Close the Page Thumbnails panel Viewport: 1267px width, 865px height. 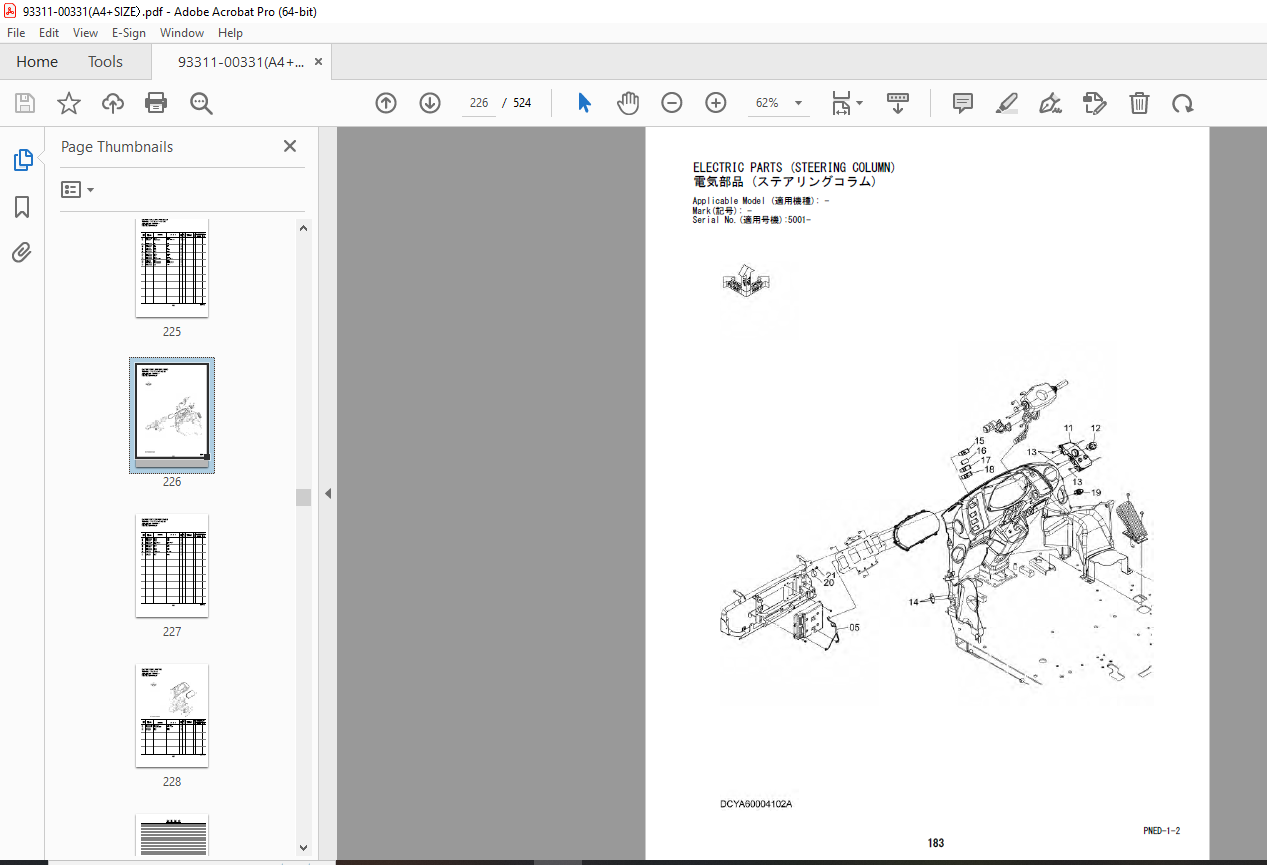tap(290, 146)
